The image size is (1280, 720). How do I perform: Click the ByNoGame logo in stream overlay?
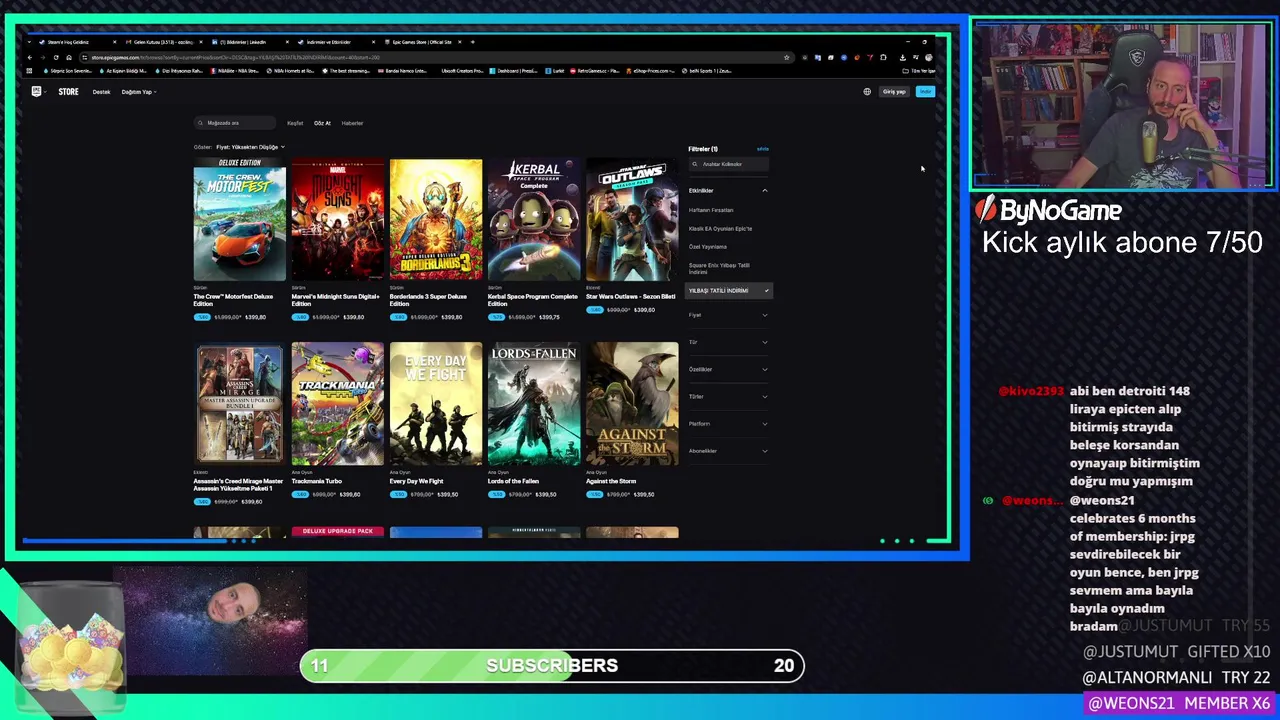tap(1048, 210)
